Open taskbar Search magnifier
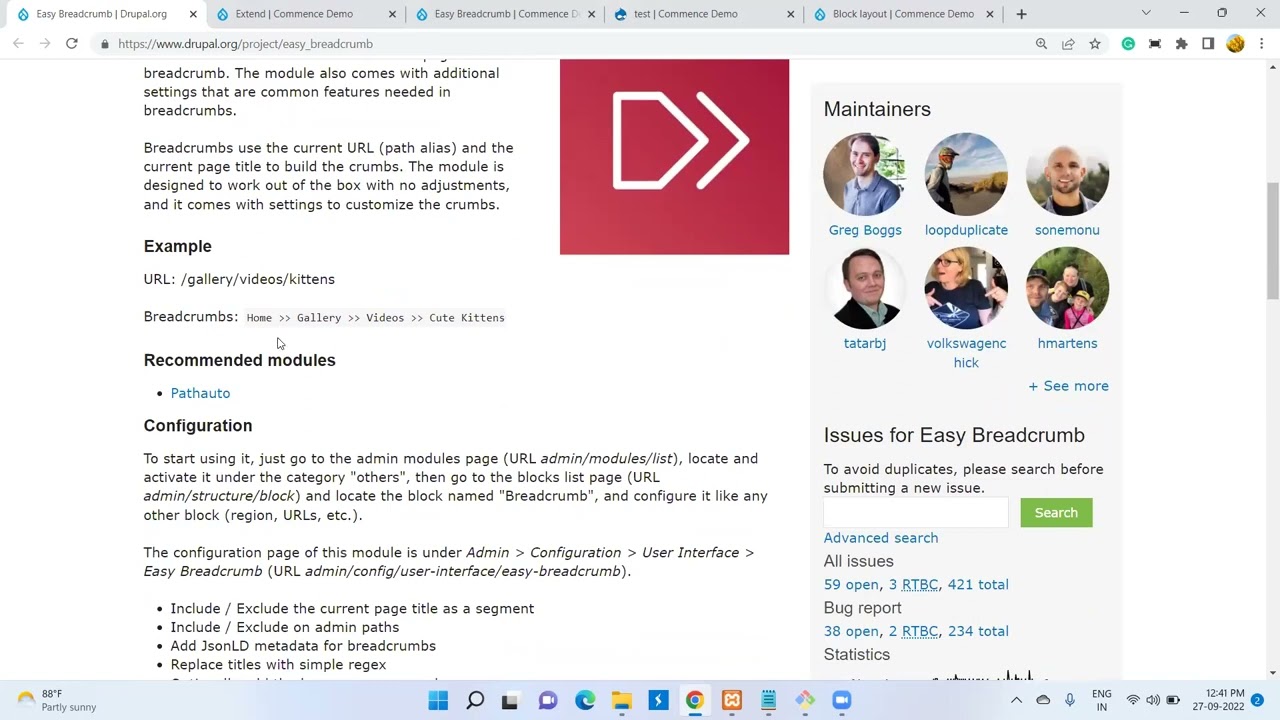1280x720 pixels. [x=475, y=700]
